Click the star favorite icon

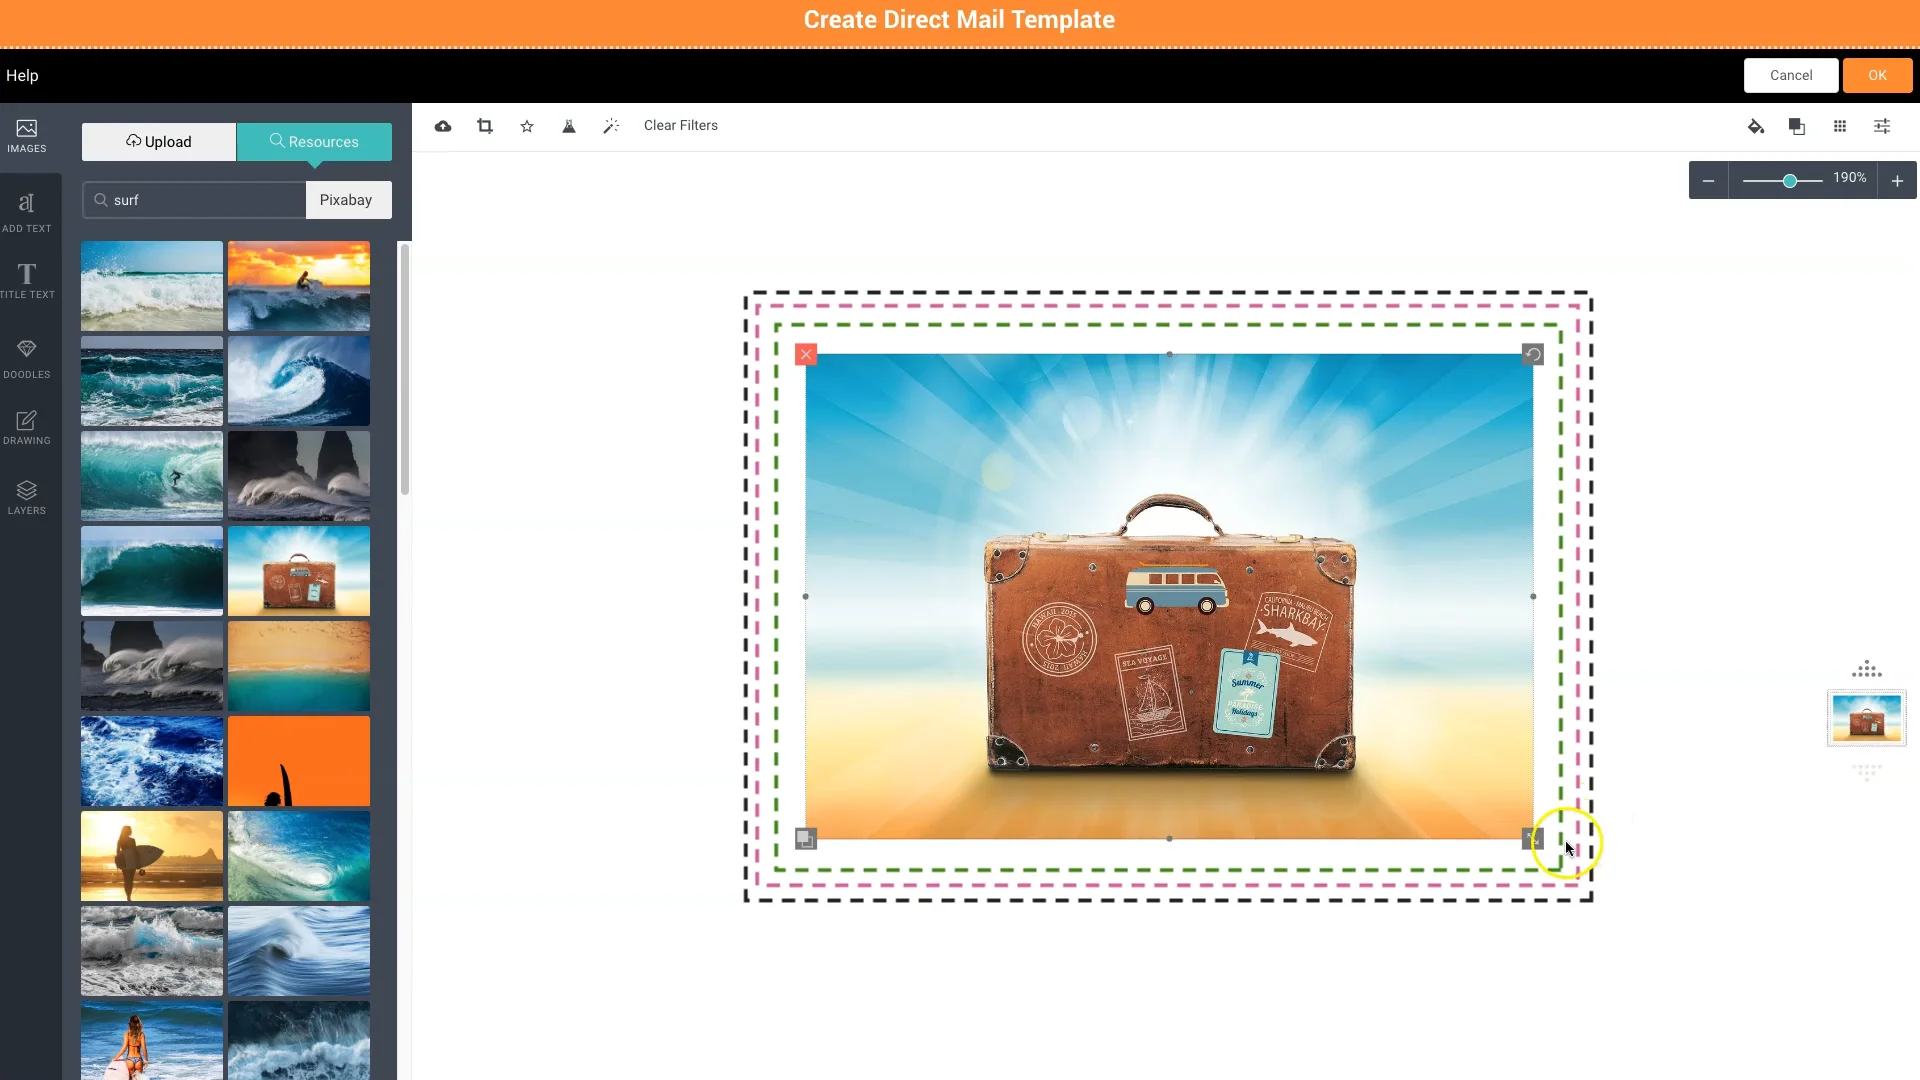pos(527,126)
